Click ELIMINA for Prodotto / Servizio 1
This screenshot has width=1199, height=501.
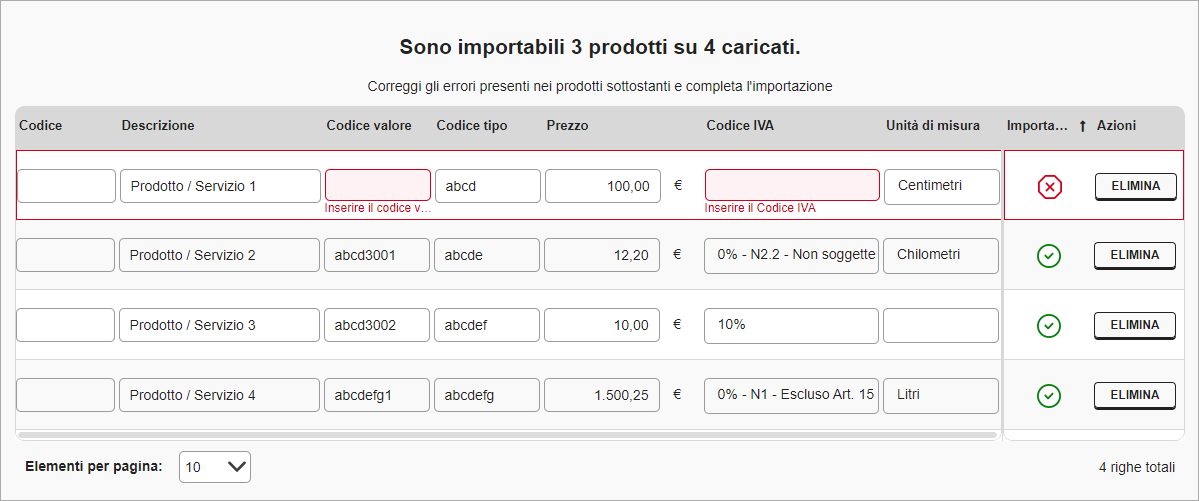1135,186
